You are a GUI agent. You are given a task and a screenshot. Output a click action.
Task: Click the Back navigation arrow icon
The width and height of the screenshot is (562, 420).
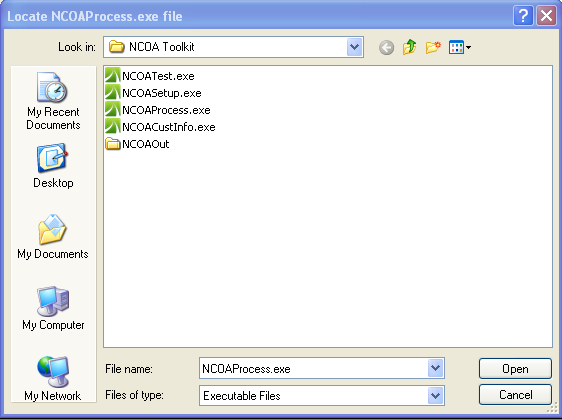pos(386,47)
